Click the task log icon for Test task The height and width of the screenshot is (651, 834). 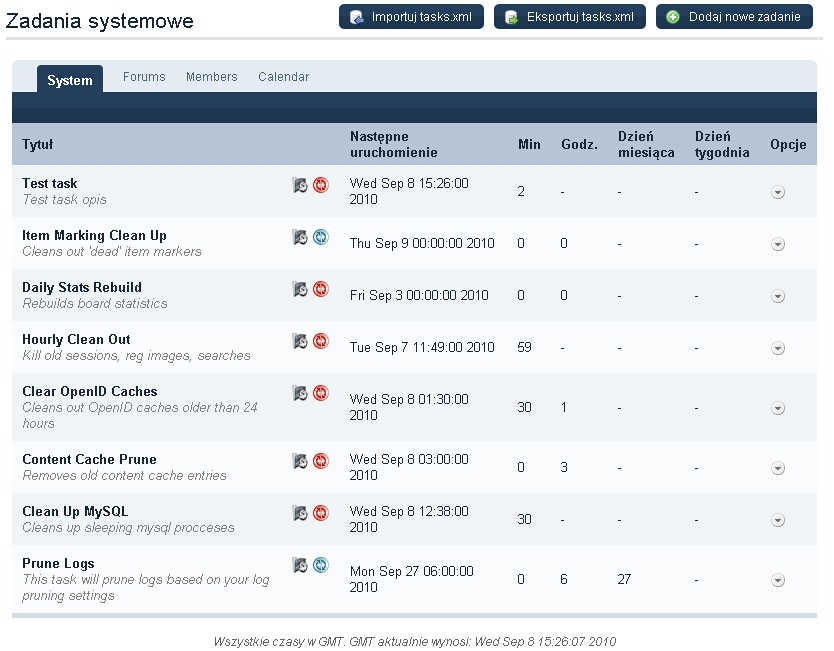click(299, 185)
